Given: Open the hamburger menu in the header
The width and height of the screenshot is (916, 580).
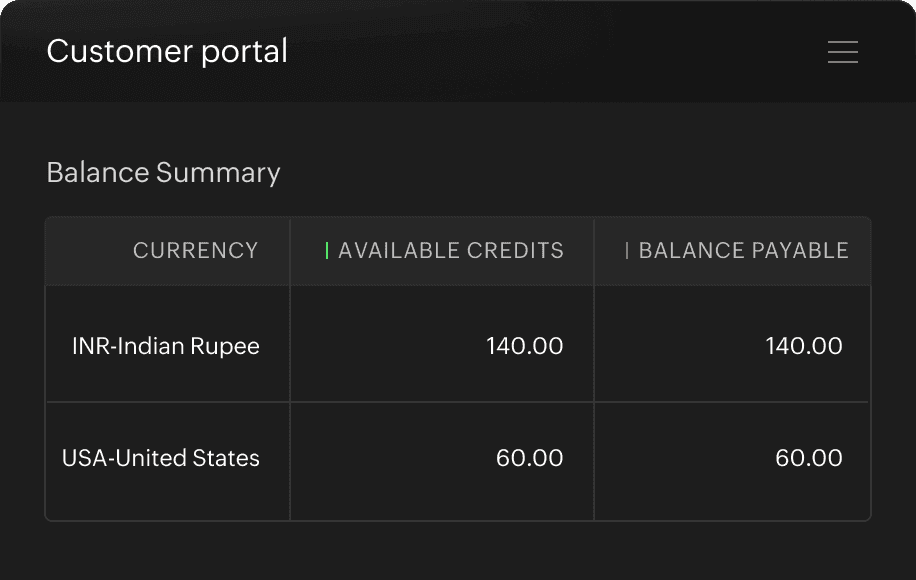Looking at the screenshot, I should [843, 52].
